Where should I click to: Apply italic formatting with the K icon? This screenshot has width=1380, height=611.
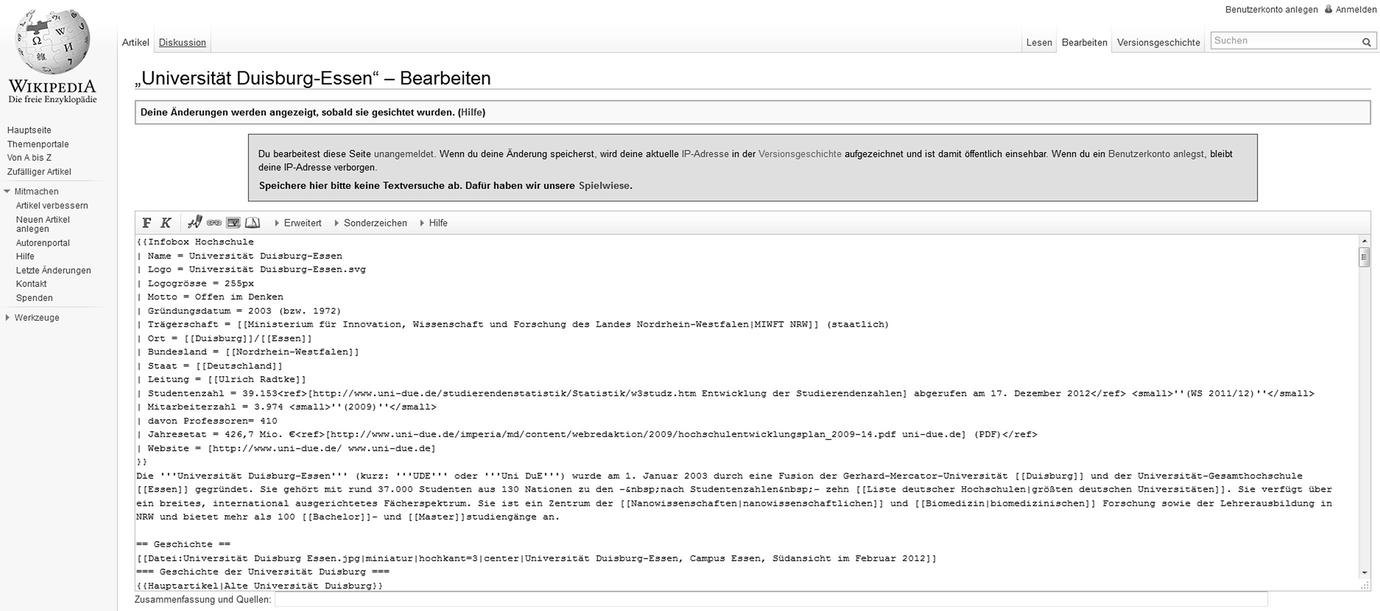(x=166, y=223)
